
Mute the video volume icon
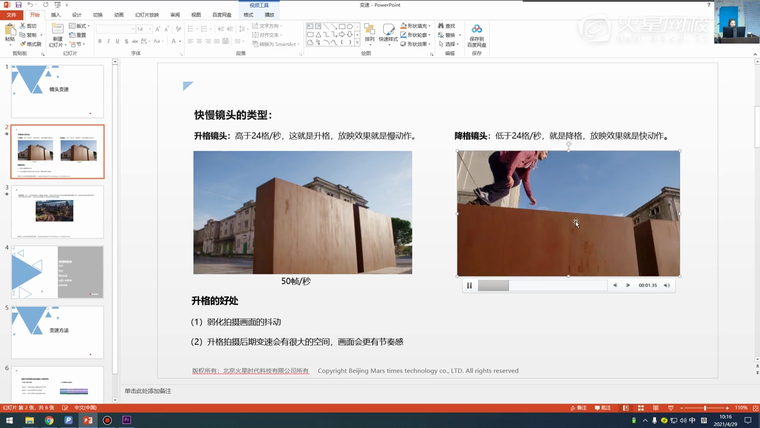(x=667, y=285)
